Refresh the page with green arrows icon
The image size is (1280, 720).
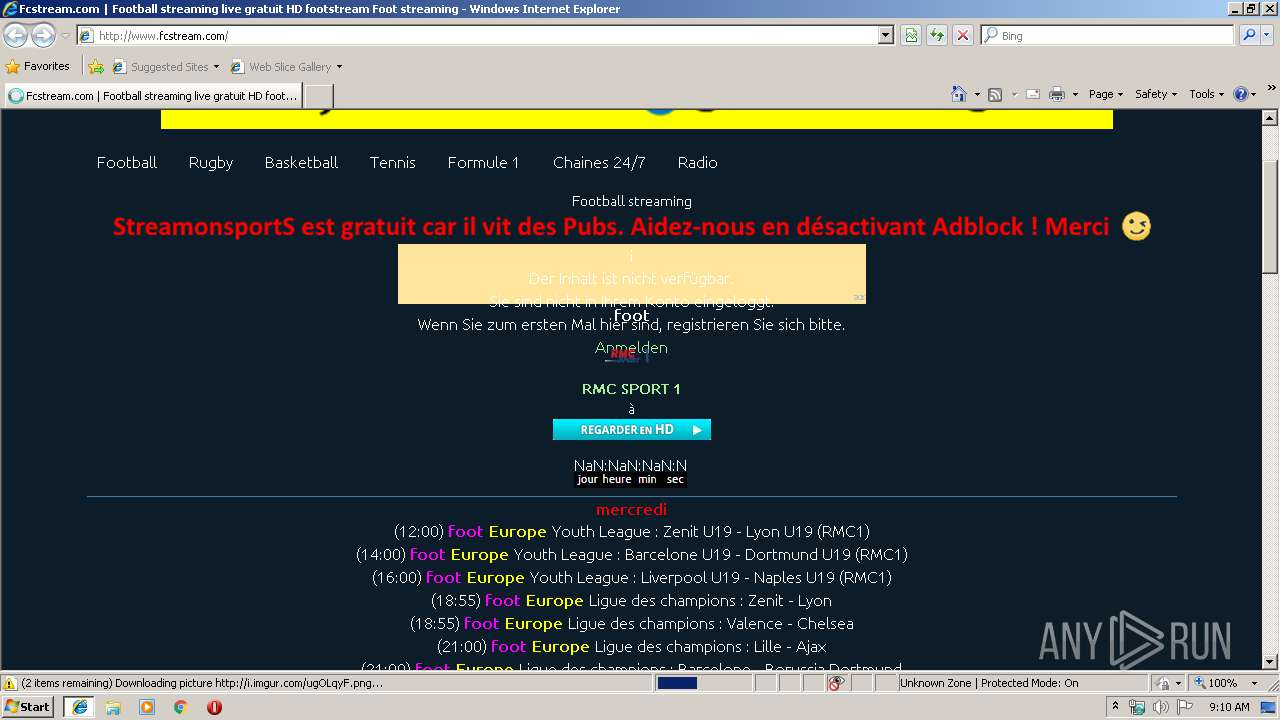pyautogui.click(x=937, y=35)
